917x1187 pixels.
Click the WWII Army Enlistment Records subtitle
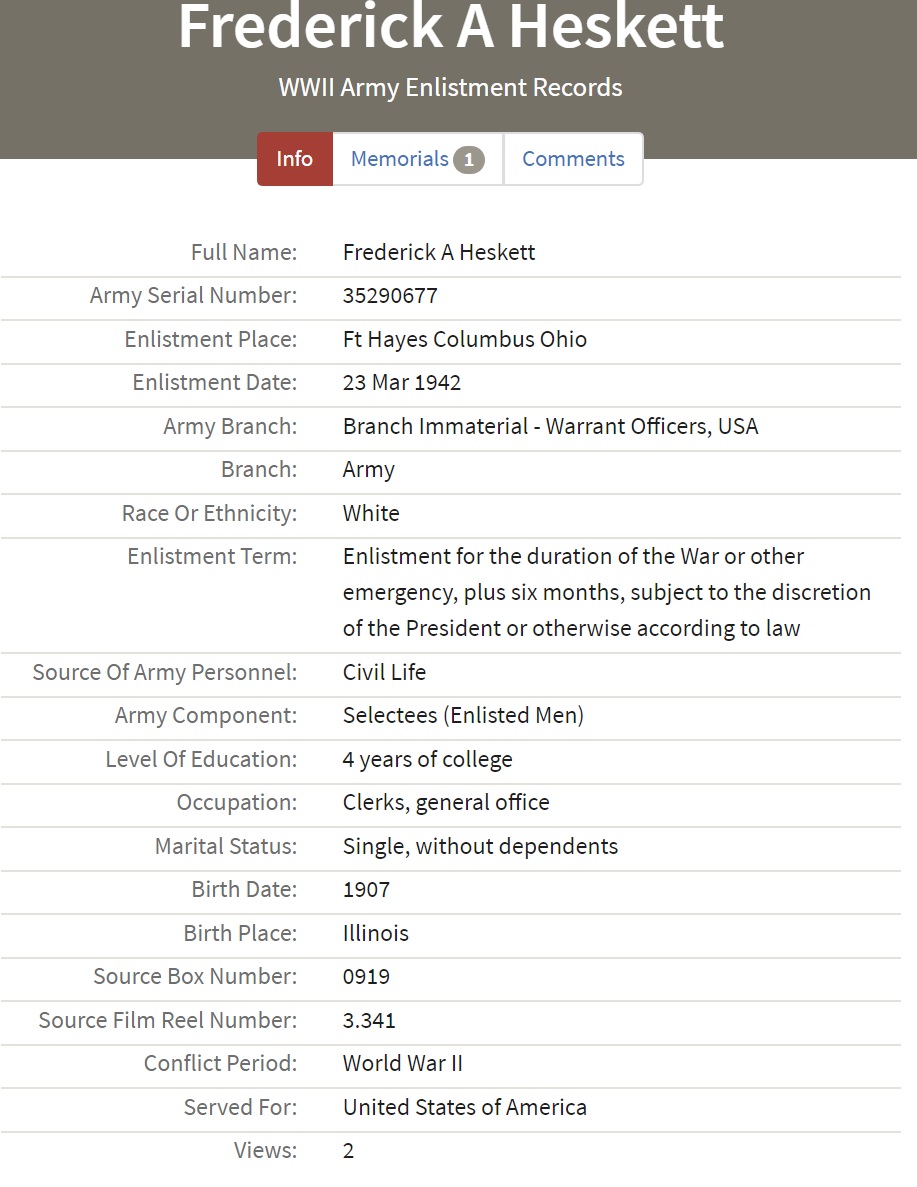[450, 88]
